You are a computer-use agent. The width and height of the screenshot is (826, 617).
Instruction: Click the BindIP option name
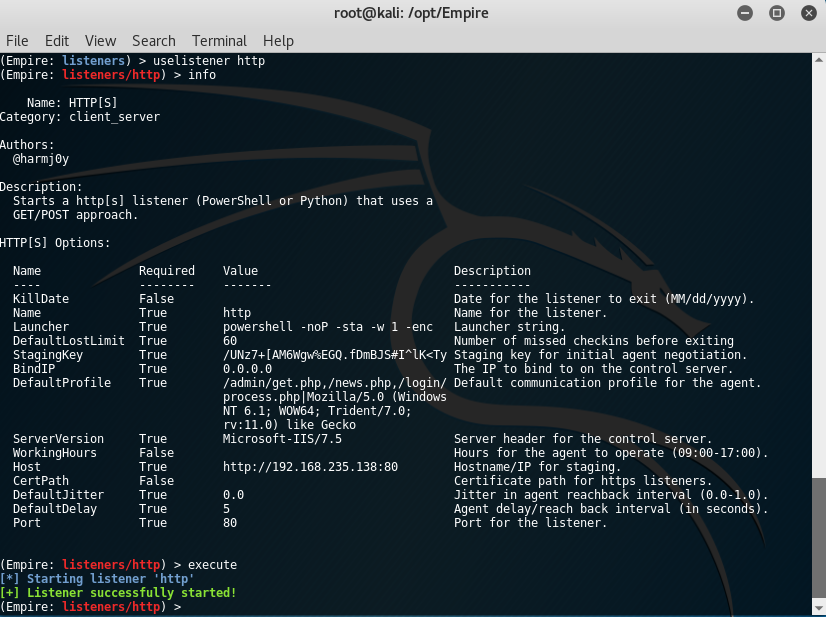click(34, 369)
